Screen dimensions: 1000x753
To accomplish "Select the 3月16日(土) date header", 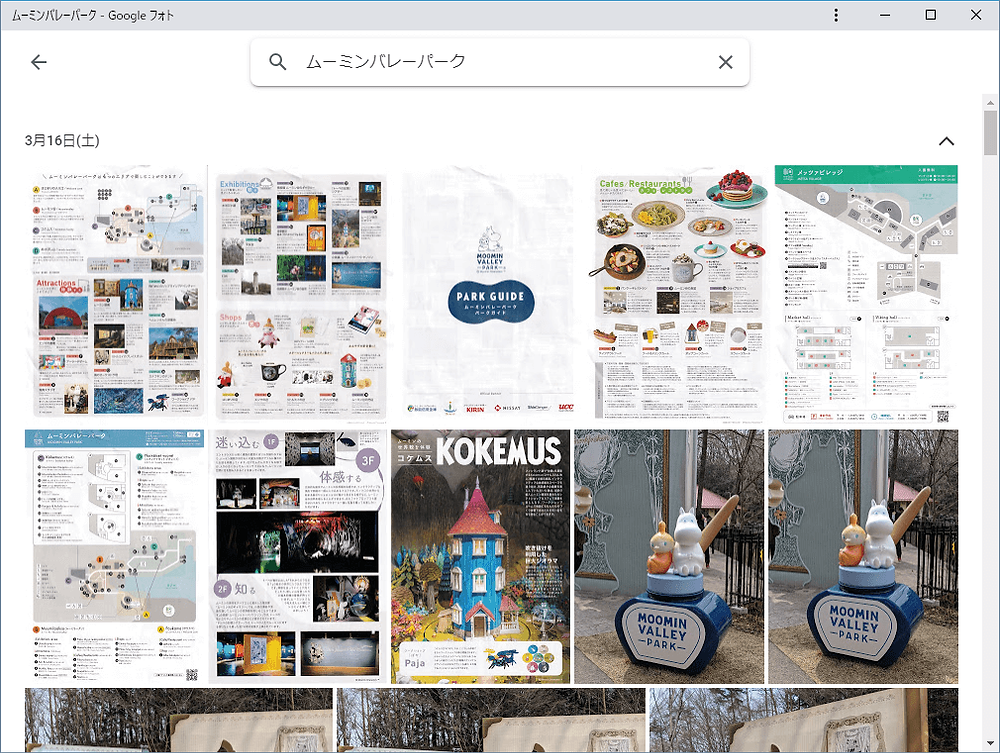I will [x=62, y=140].
